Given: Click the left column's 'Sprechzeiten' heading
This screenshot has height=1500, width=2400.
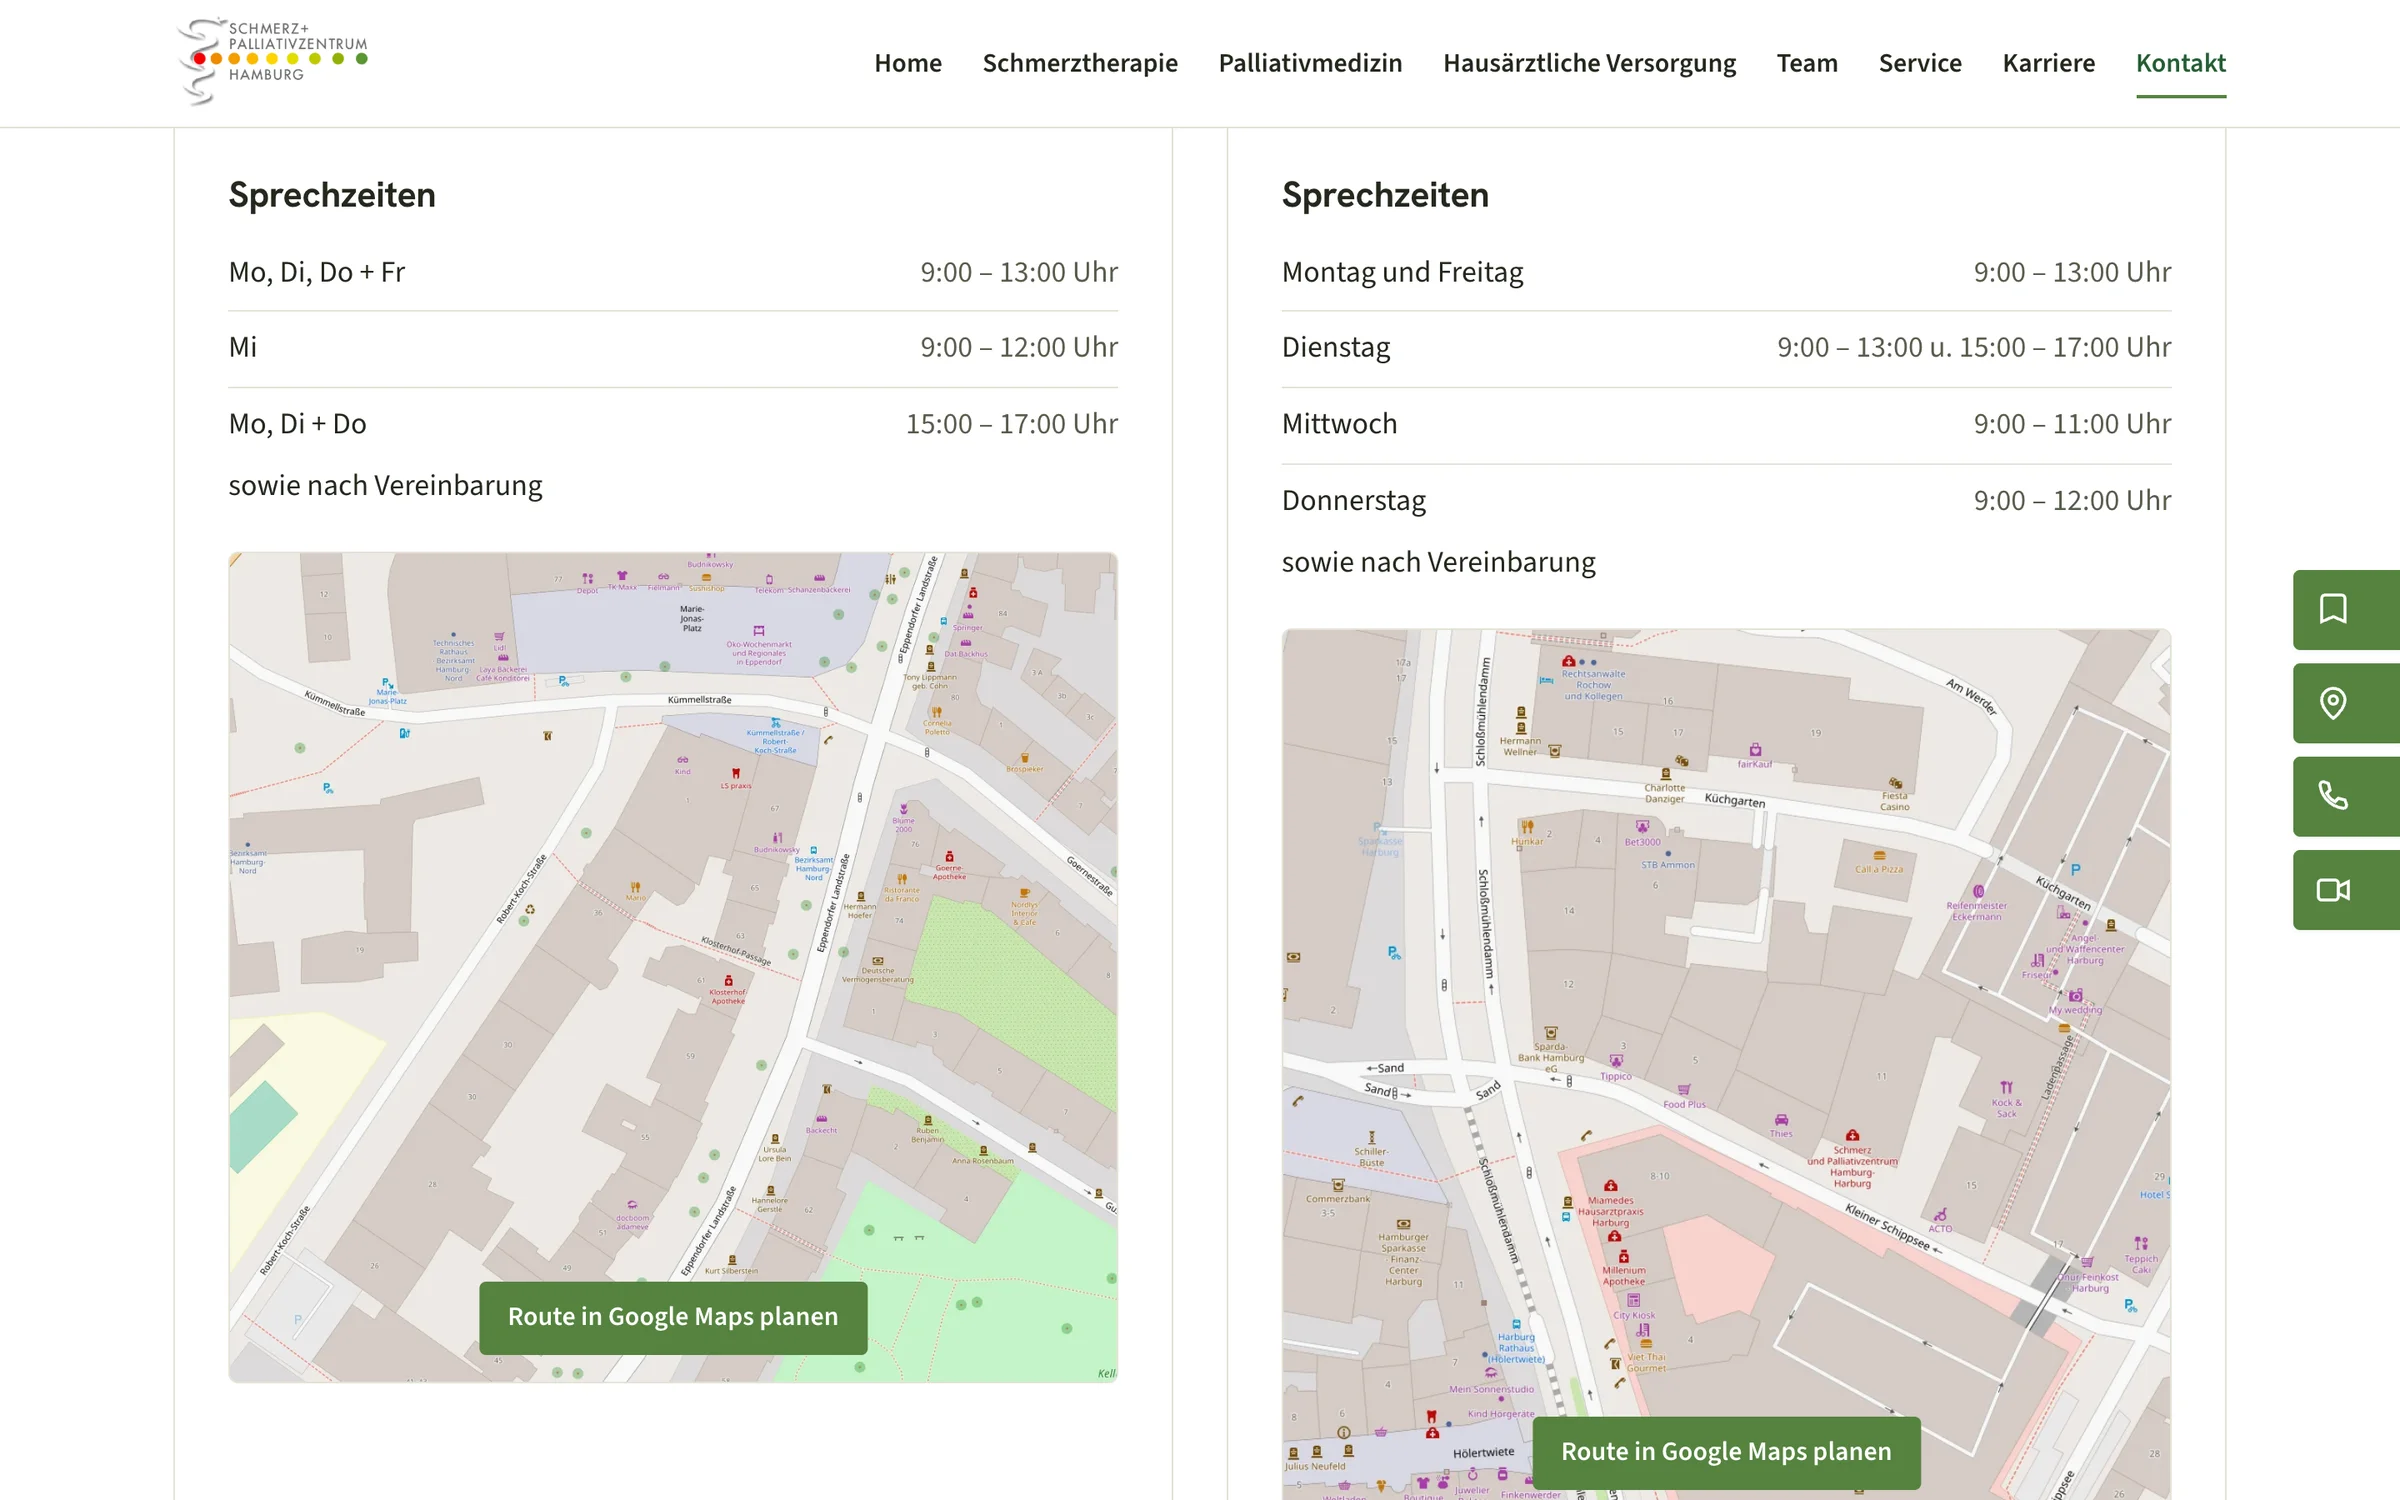Looking at the screenshot, I should click(332, 195).
